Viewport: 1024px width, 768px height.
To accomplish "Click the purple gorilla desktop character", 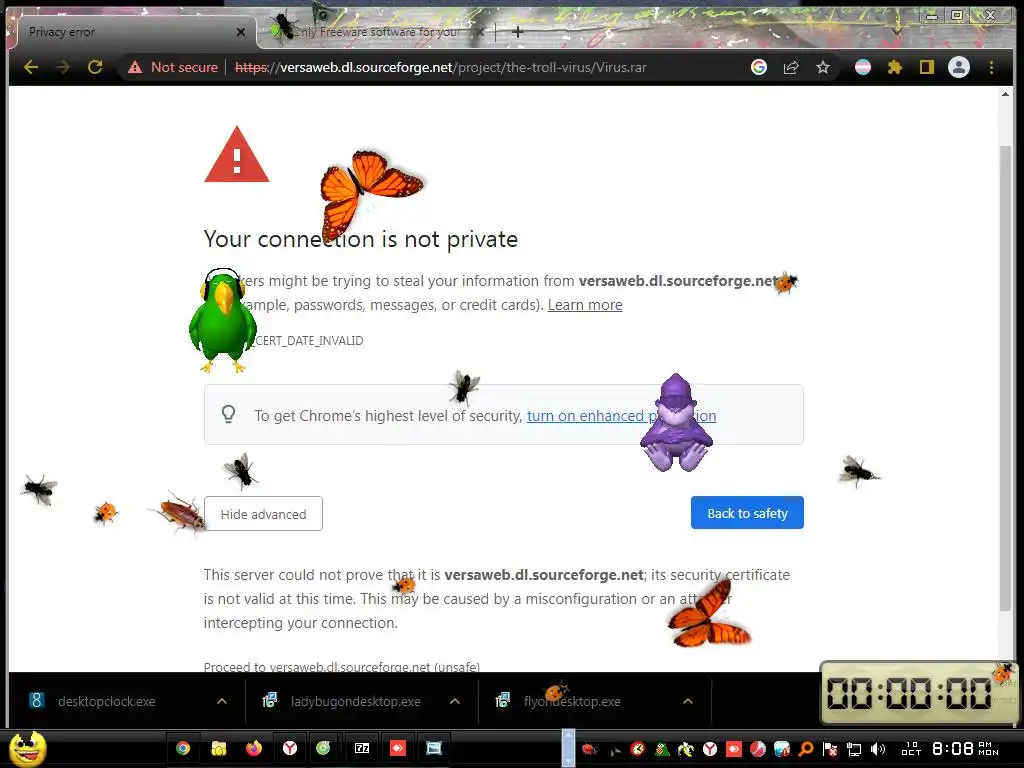I will (x=676, y=423).
